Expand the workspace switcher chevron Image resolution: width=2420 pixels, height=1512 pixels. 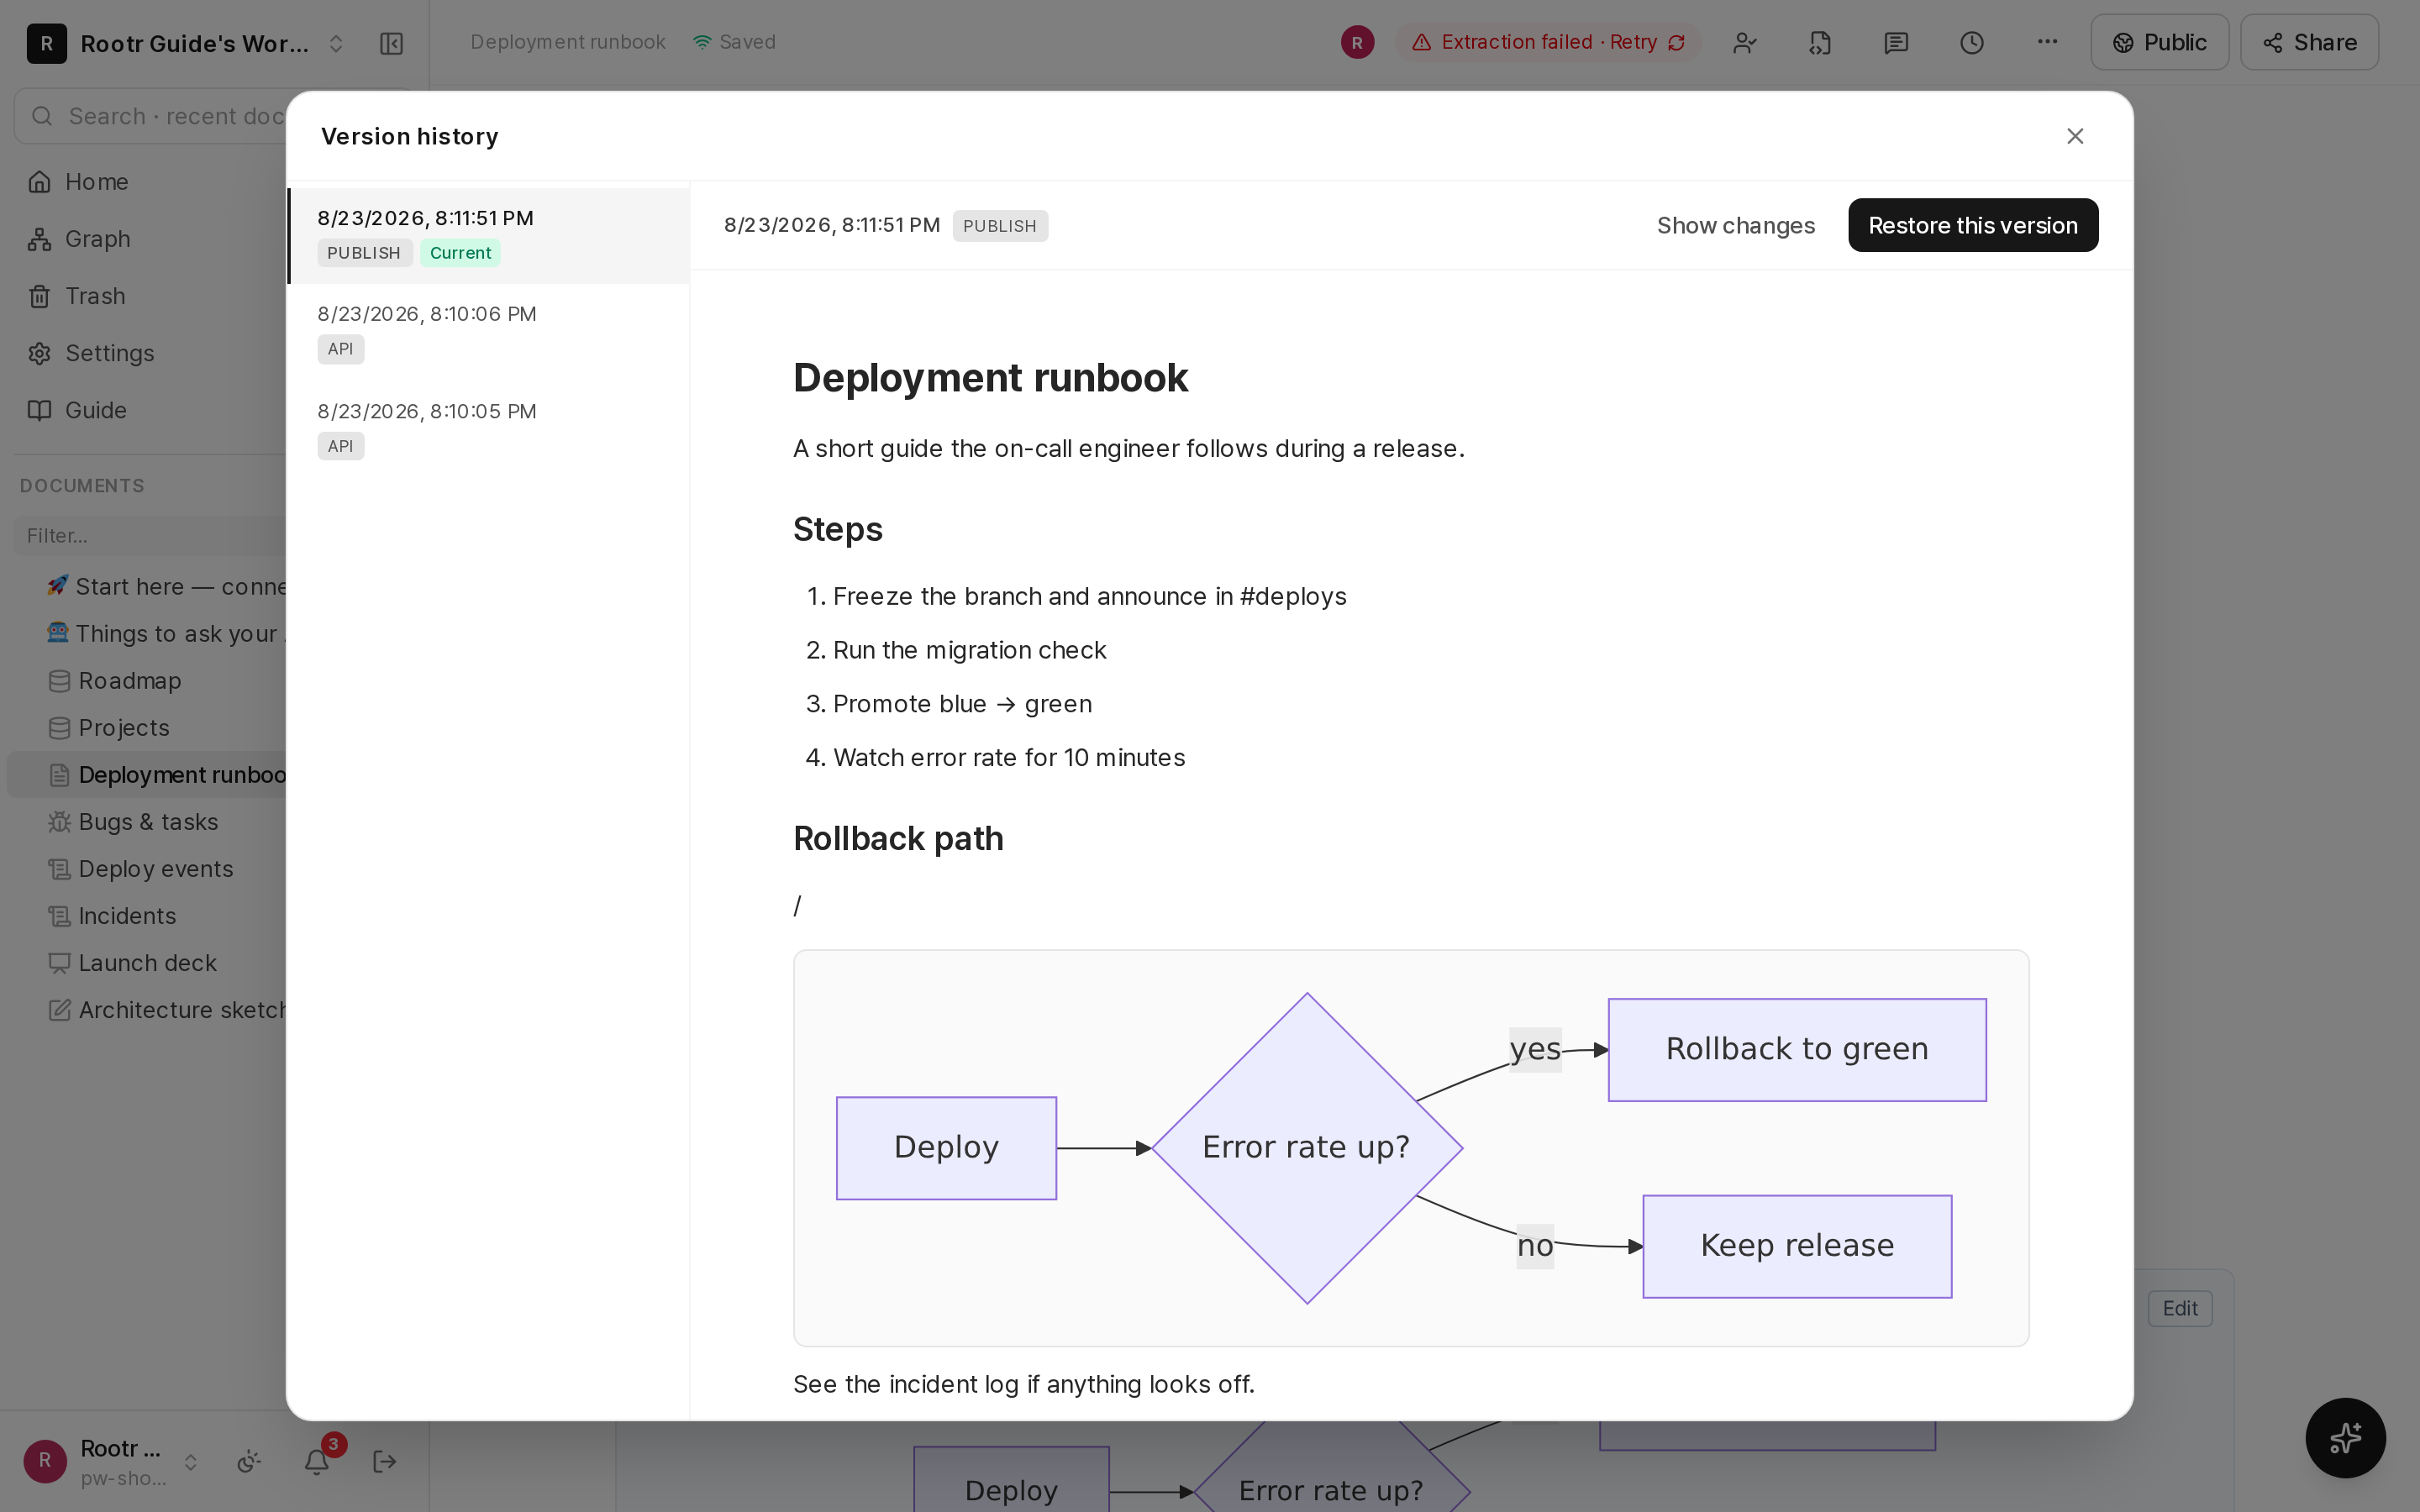tap(336, 44)
